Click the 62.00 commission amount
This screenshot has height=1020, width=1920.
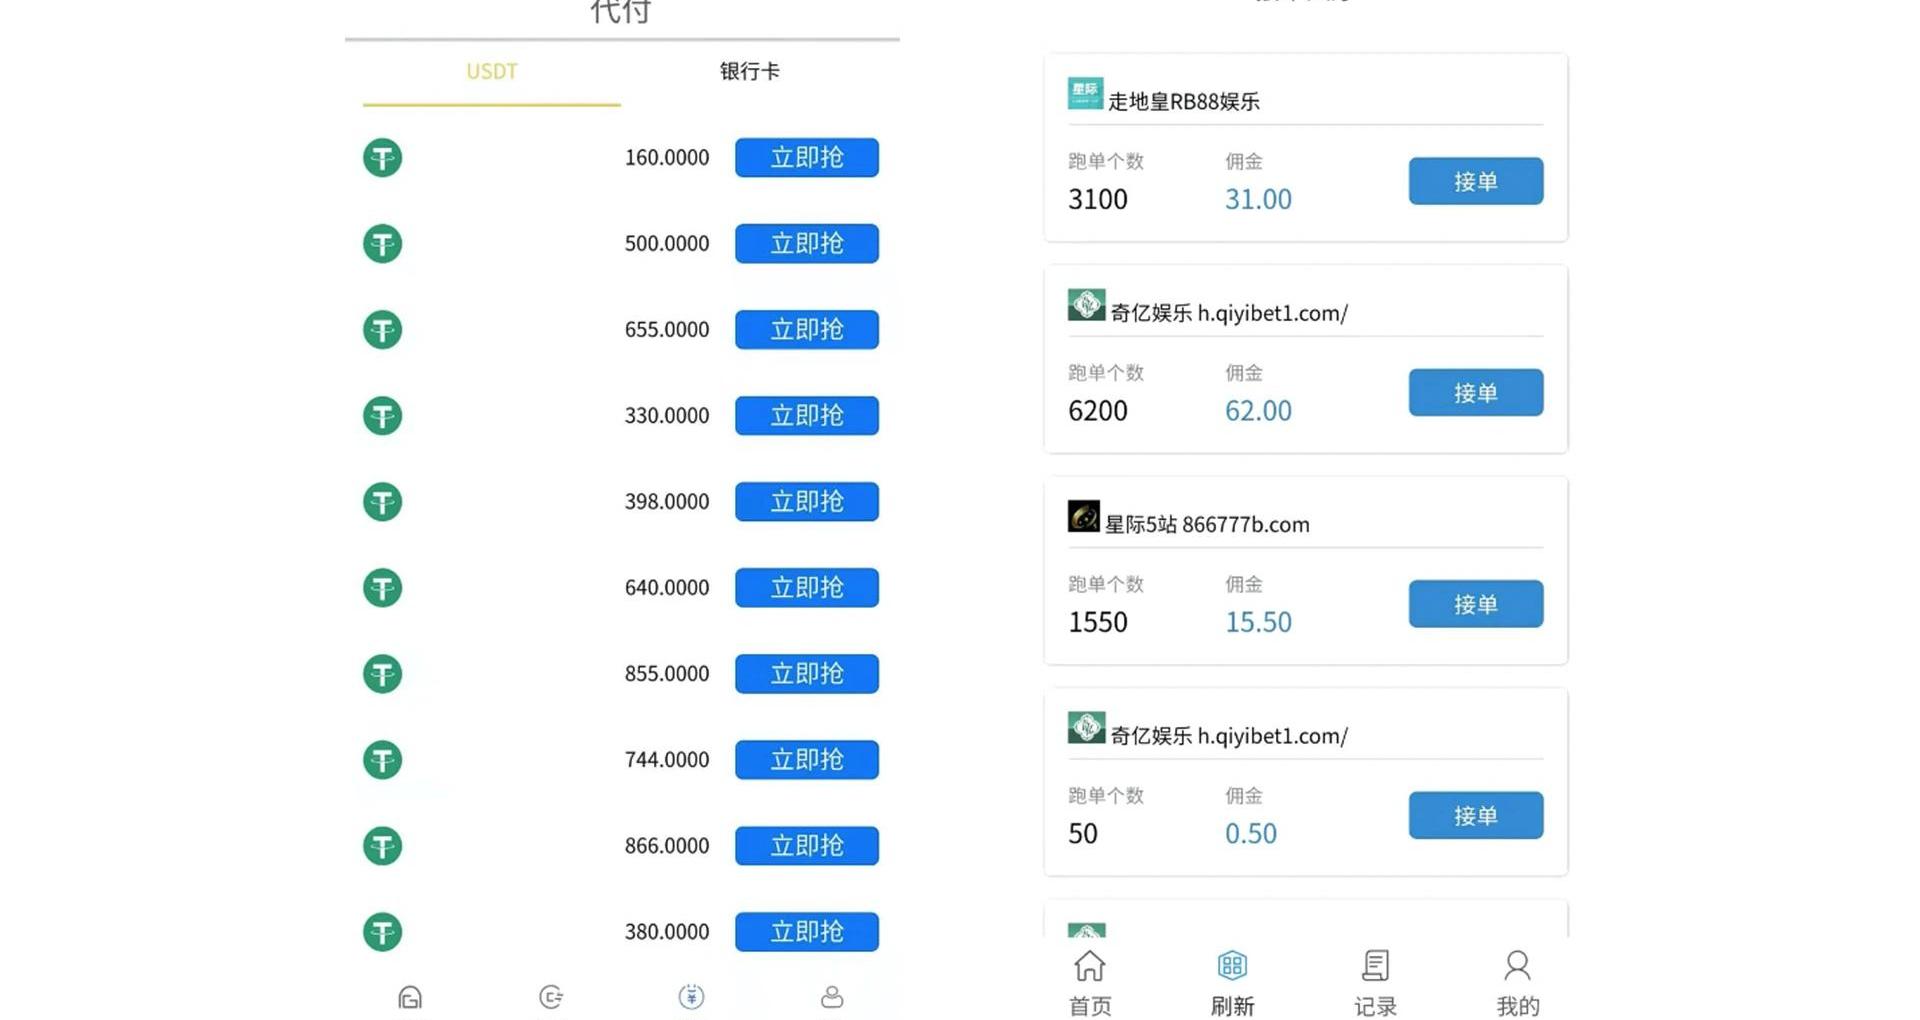pos(1258,411)
